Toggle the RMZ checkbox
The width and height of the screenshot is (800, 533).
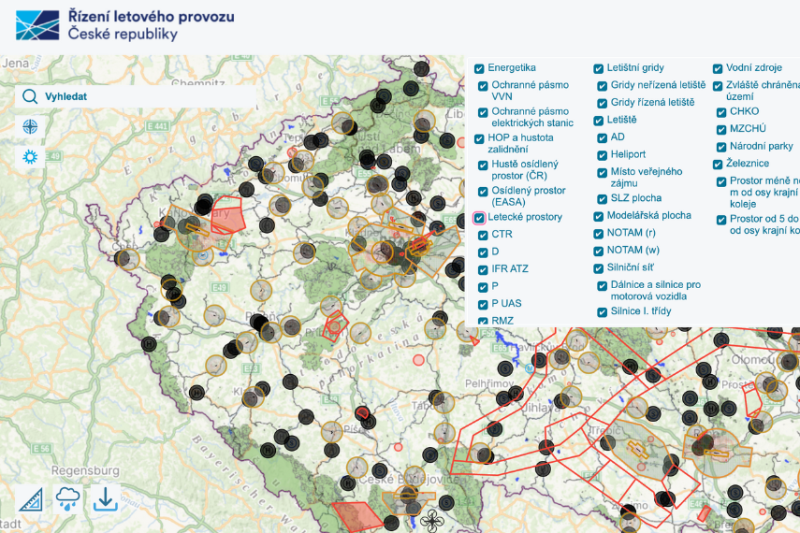[x=483, y=321]
